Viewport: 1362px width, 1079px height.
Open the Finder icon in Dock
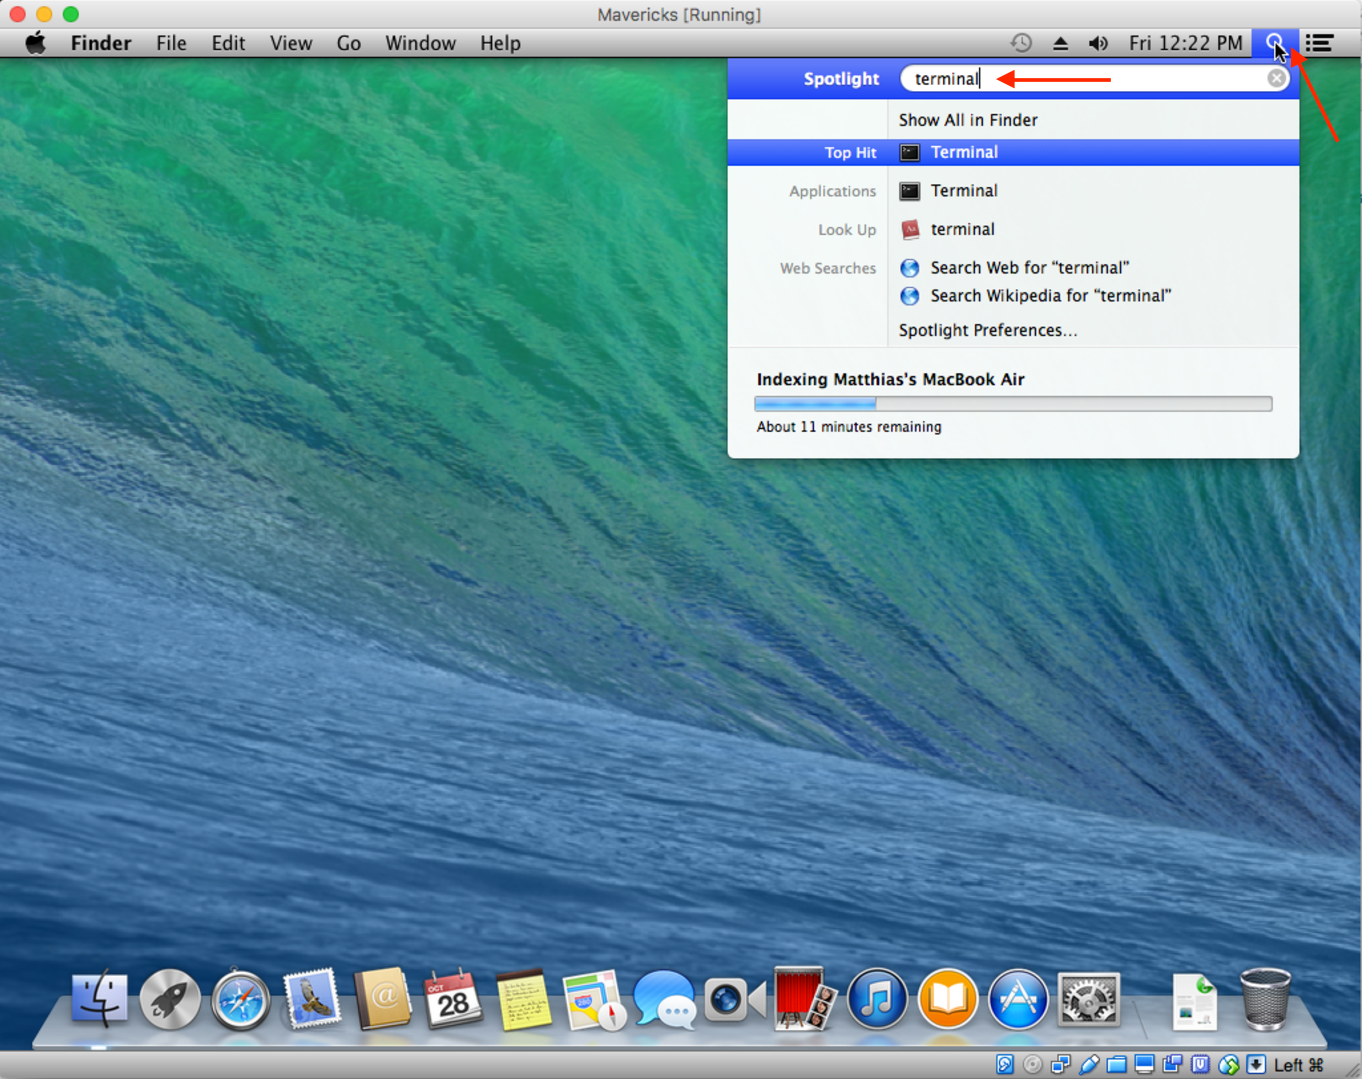(100, 1000)
